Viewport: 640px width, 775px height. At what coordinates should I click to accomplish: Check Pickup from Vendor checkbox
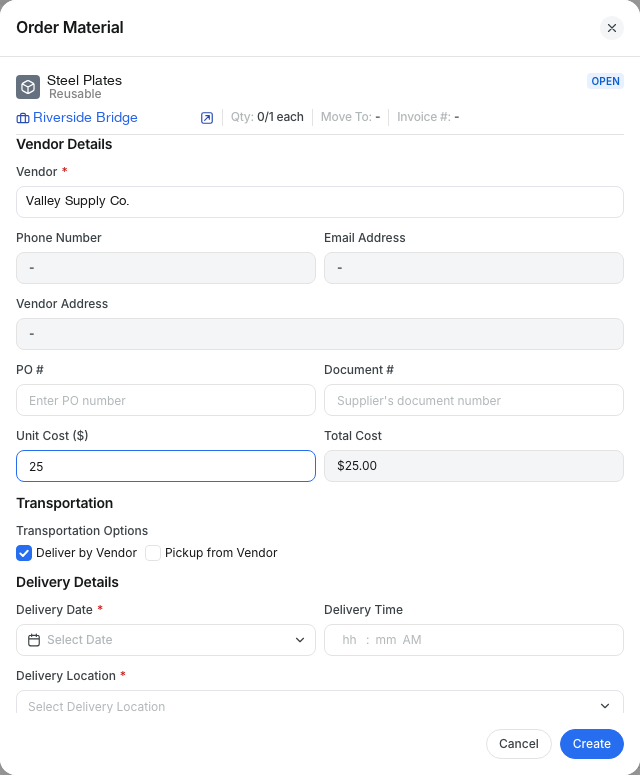153,553
